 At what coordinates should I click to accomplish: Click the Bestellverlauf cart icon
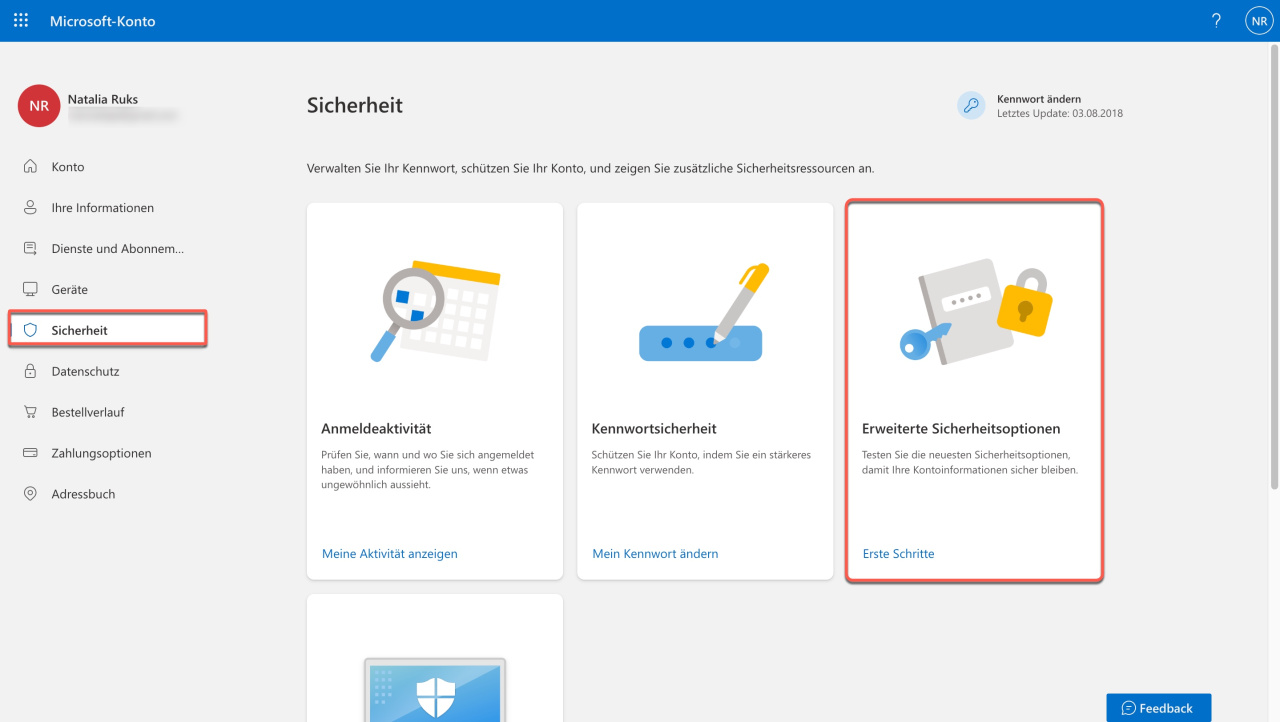[x=30, y=412]
